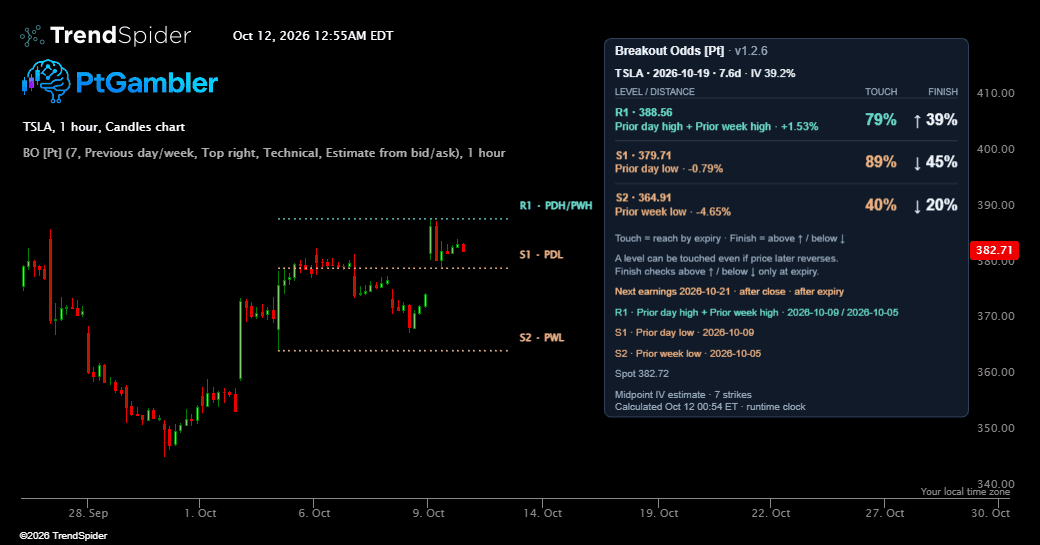1040x545 pixels.
Task: Click the R1 dates line 2026-10-09 / 2026-10-05
Action: 757,312
